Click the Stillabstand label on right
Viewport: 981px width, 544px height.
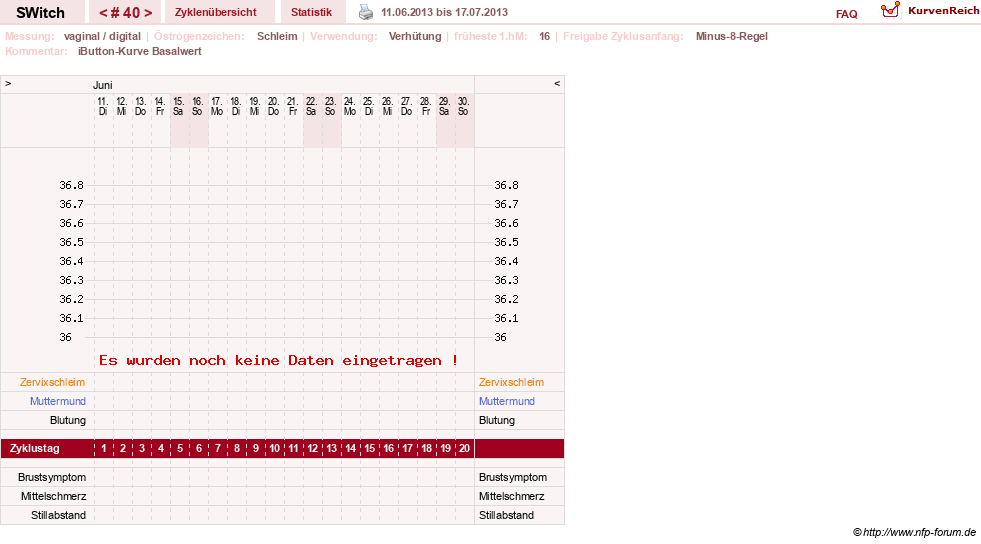click(x=506, y=515)
